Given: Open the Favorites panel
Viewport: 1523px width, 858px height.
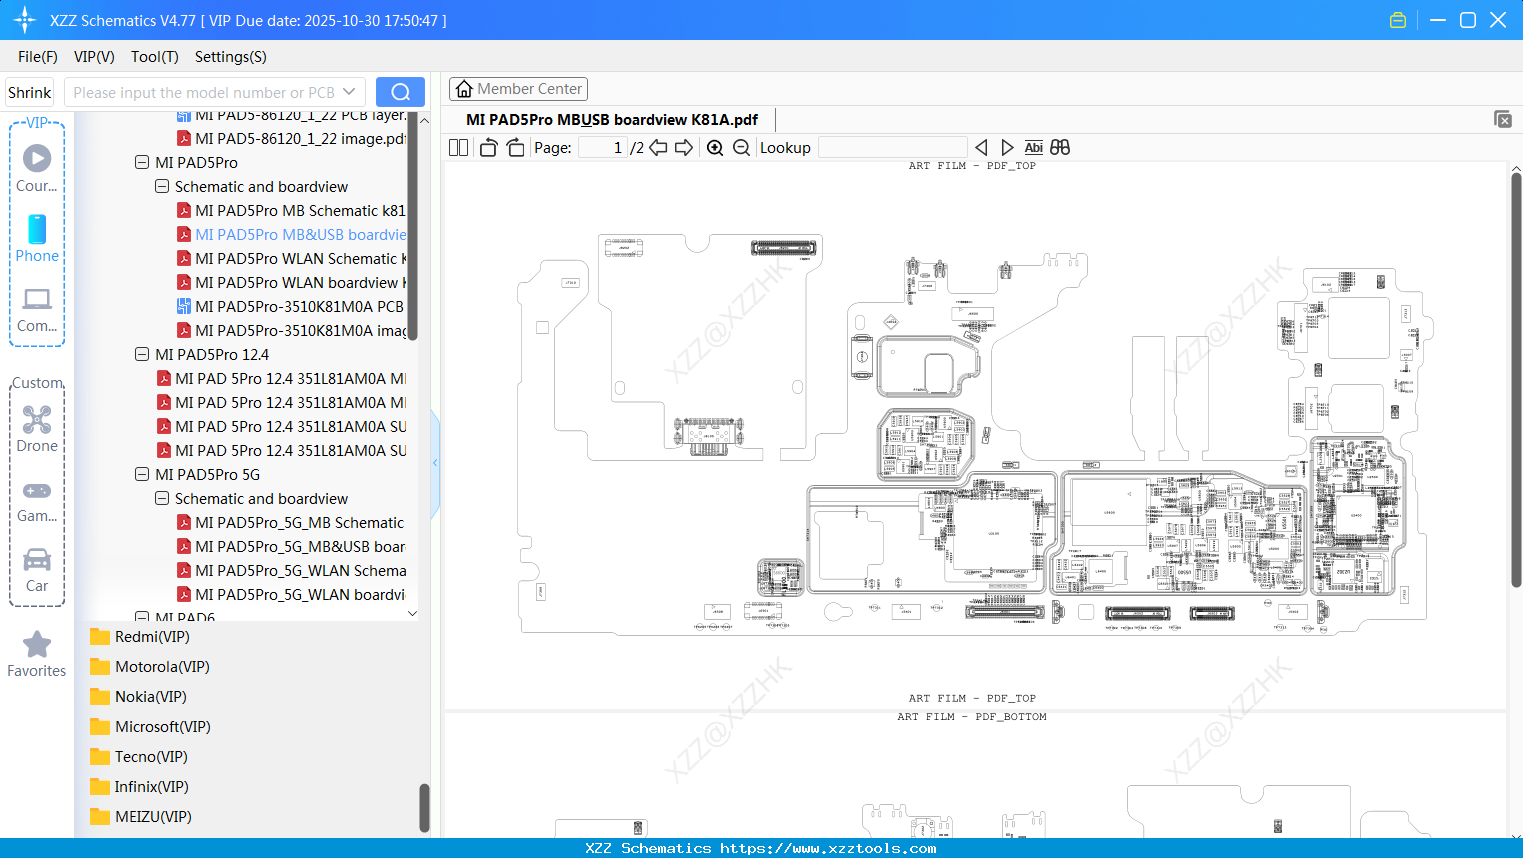Looking at the screenshot, I should (x=36, y=652).
